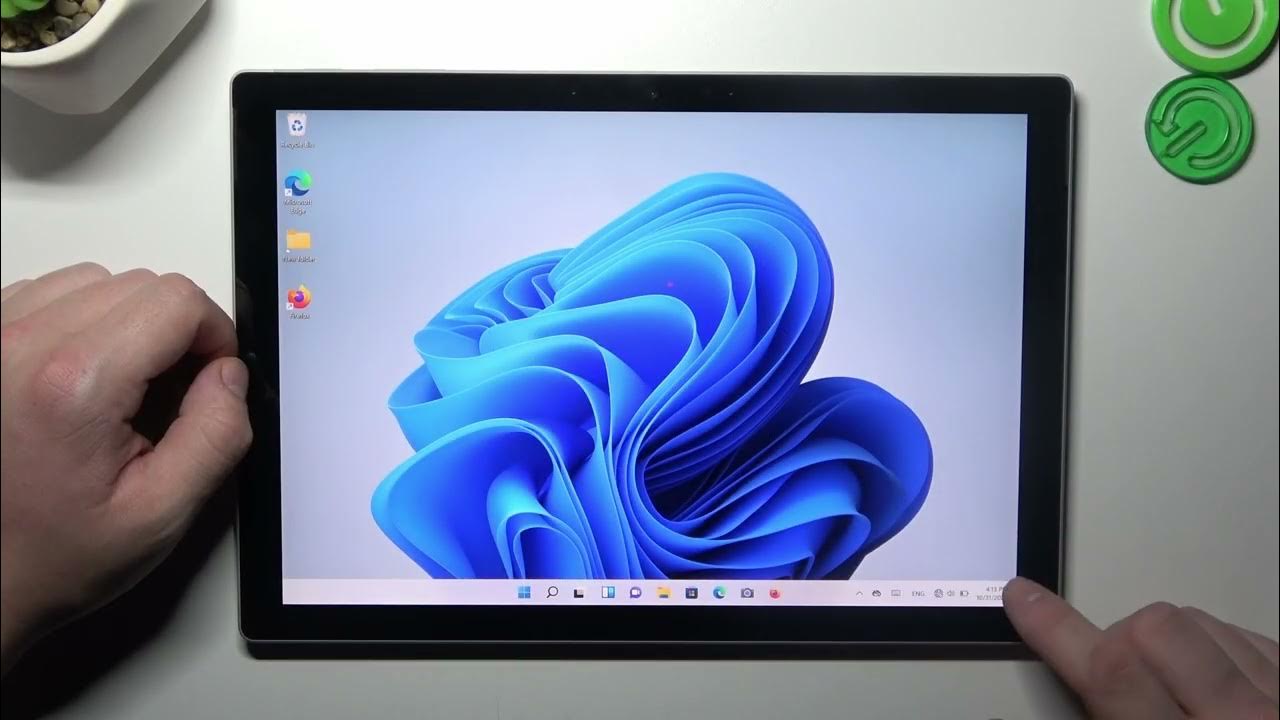Viewport: 1280px width, 720px height.
Task: Click the Firefox icon in taskbar
Action: (x=775, y=593)
